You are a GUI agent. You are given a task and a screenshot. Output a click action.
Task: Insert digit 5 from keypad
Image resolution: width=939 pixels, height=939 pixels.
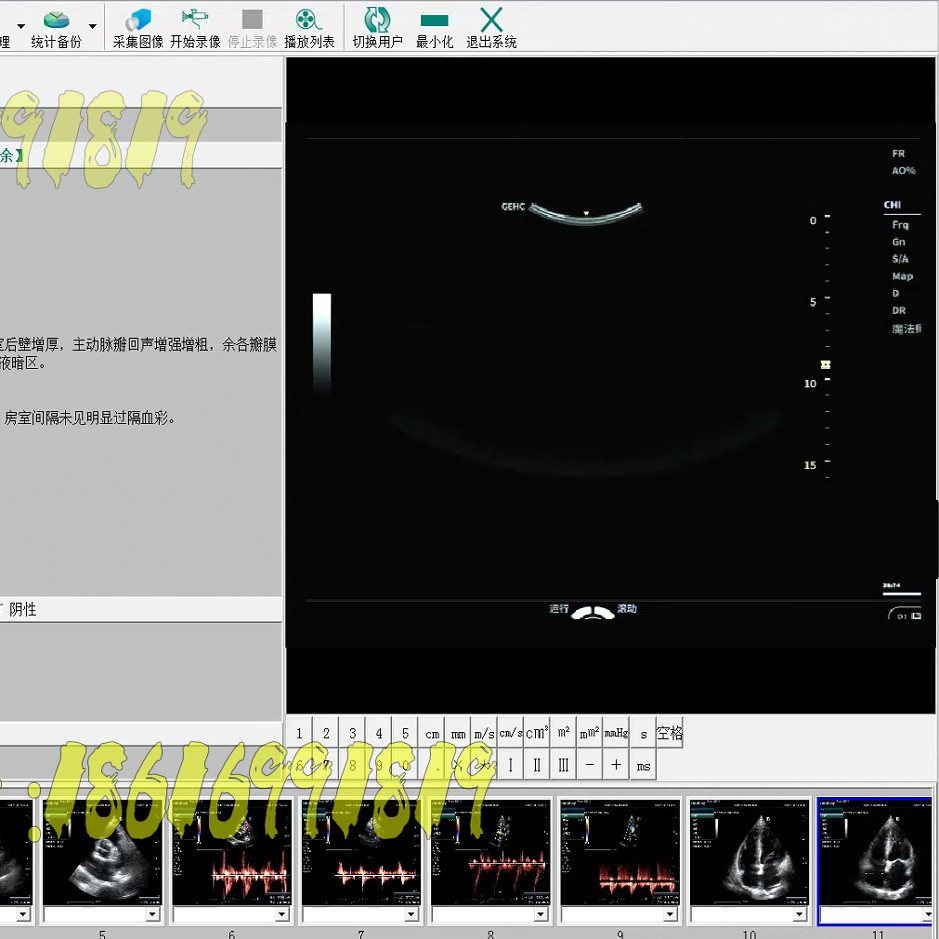click(x=405, y=733)
